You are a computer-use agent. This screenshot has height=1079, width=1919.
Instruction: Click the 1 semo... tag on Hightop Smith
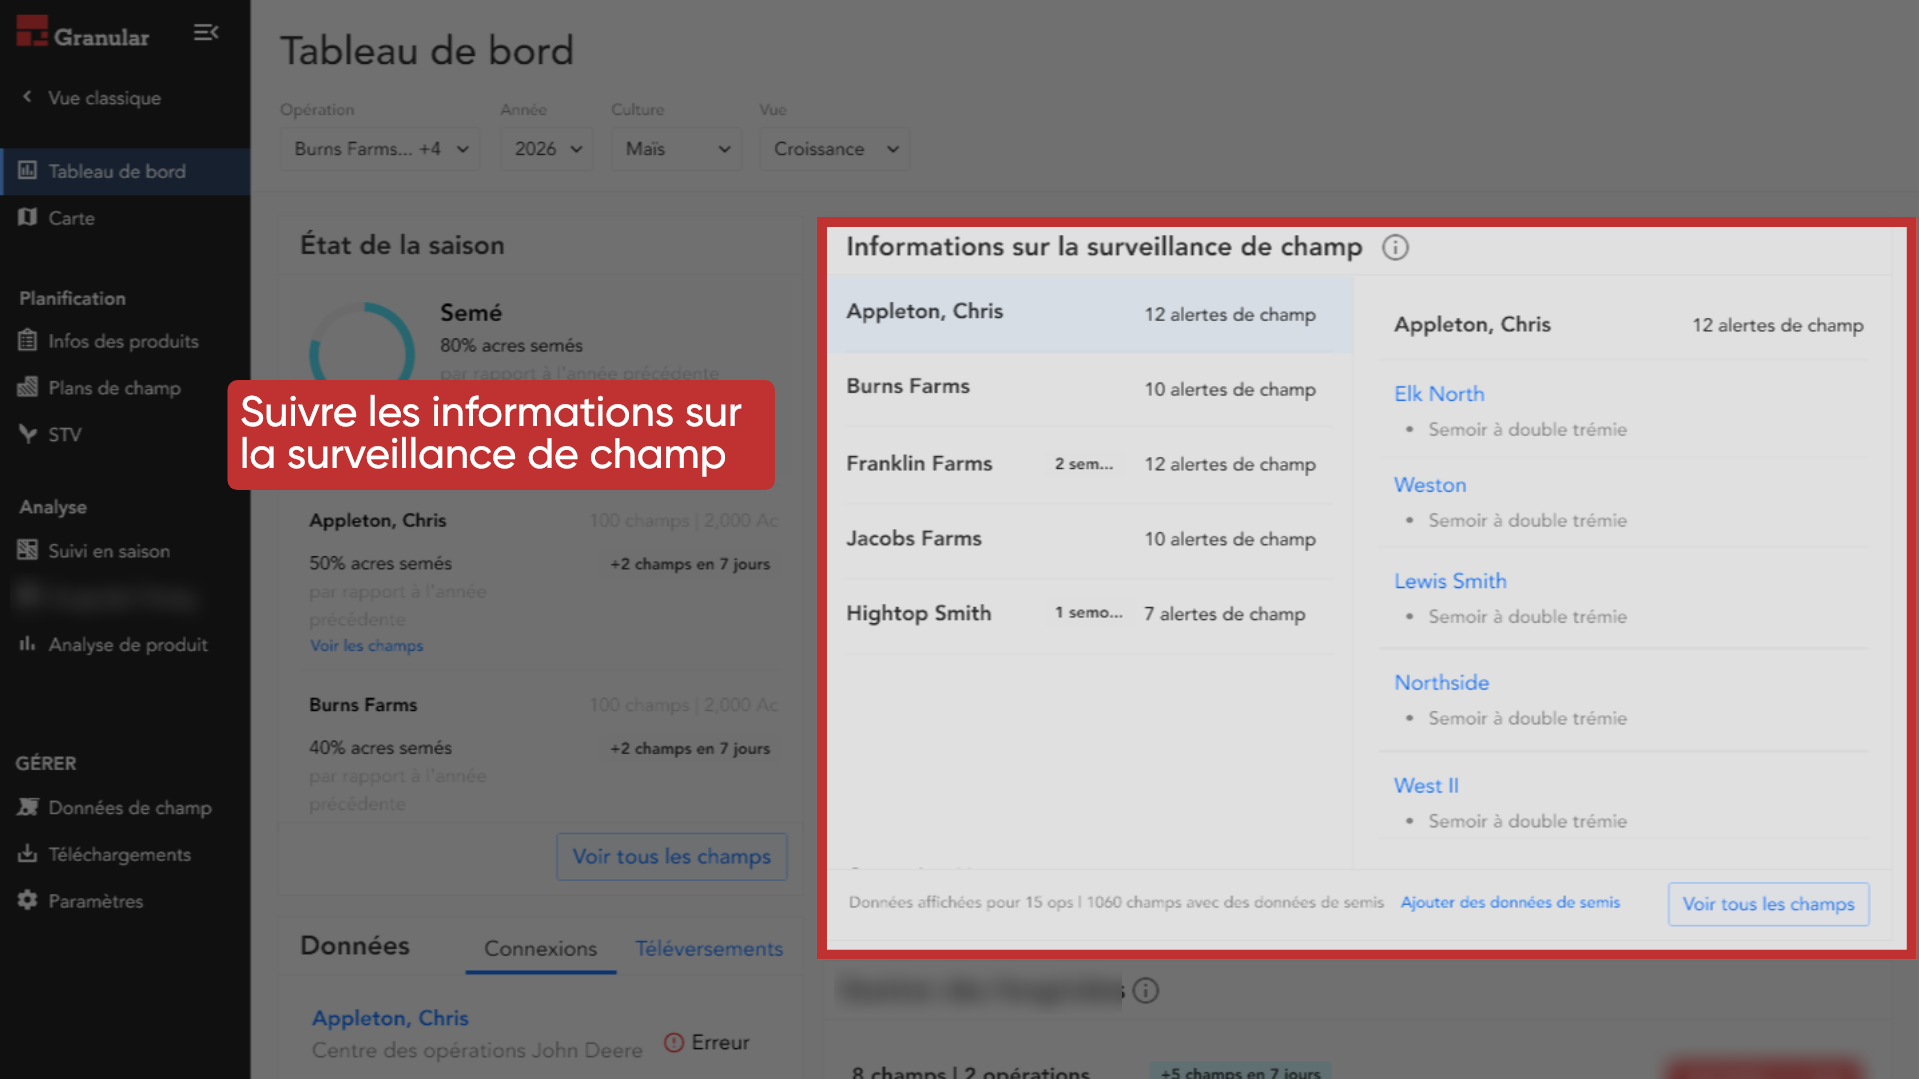(1089, 612)
